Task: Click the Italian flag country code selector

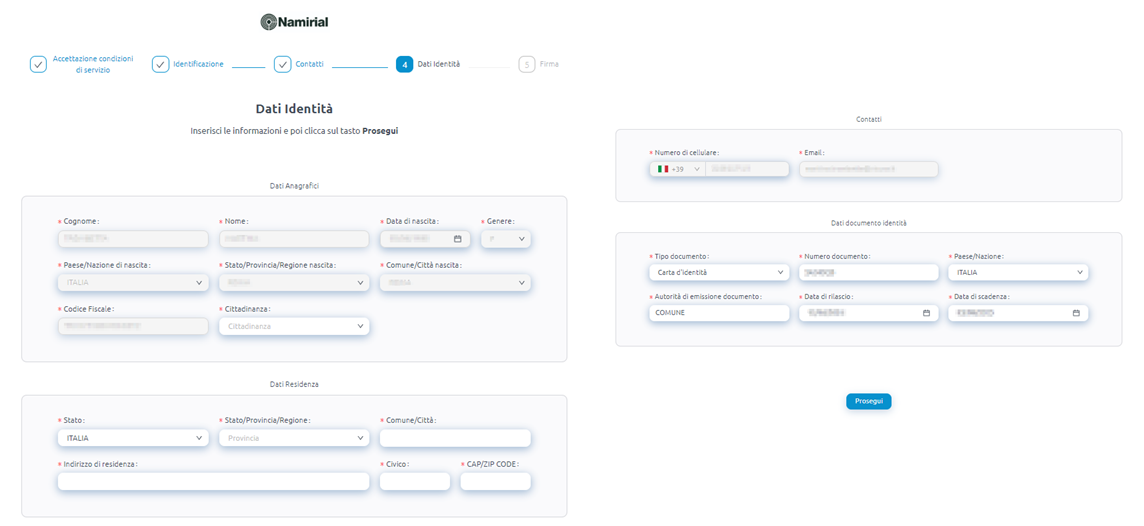Action: (678, 169)
